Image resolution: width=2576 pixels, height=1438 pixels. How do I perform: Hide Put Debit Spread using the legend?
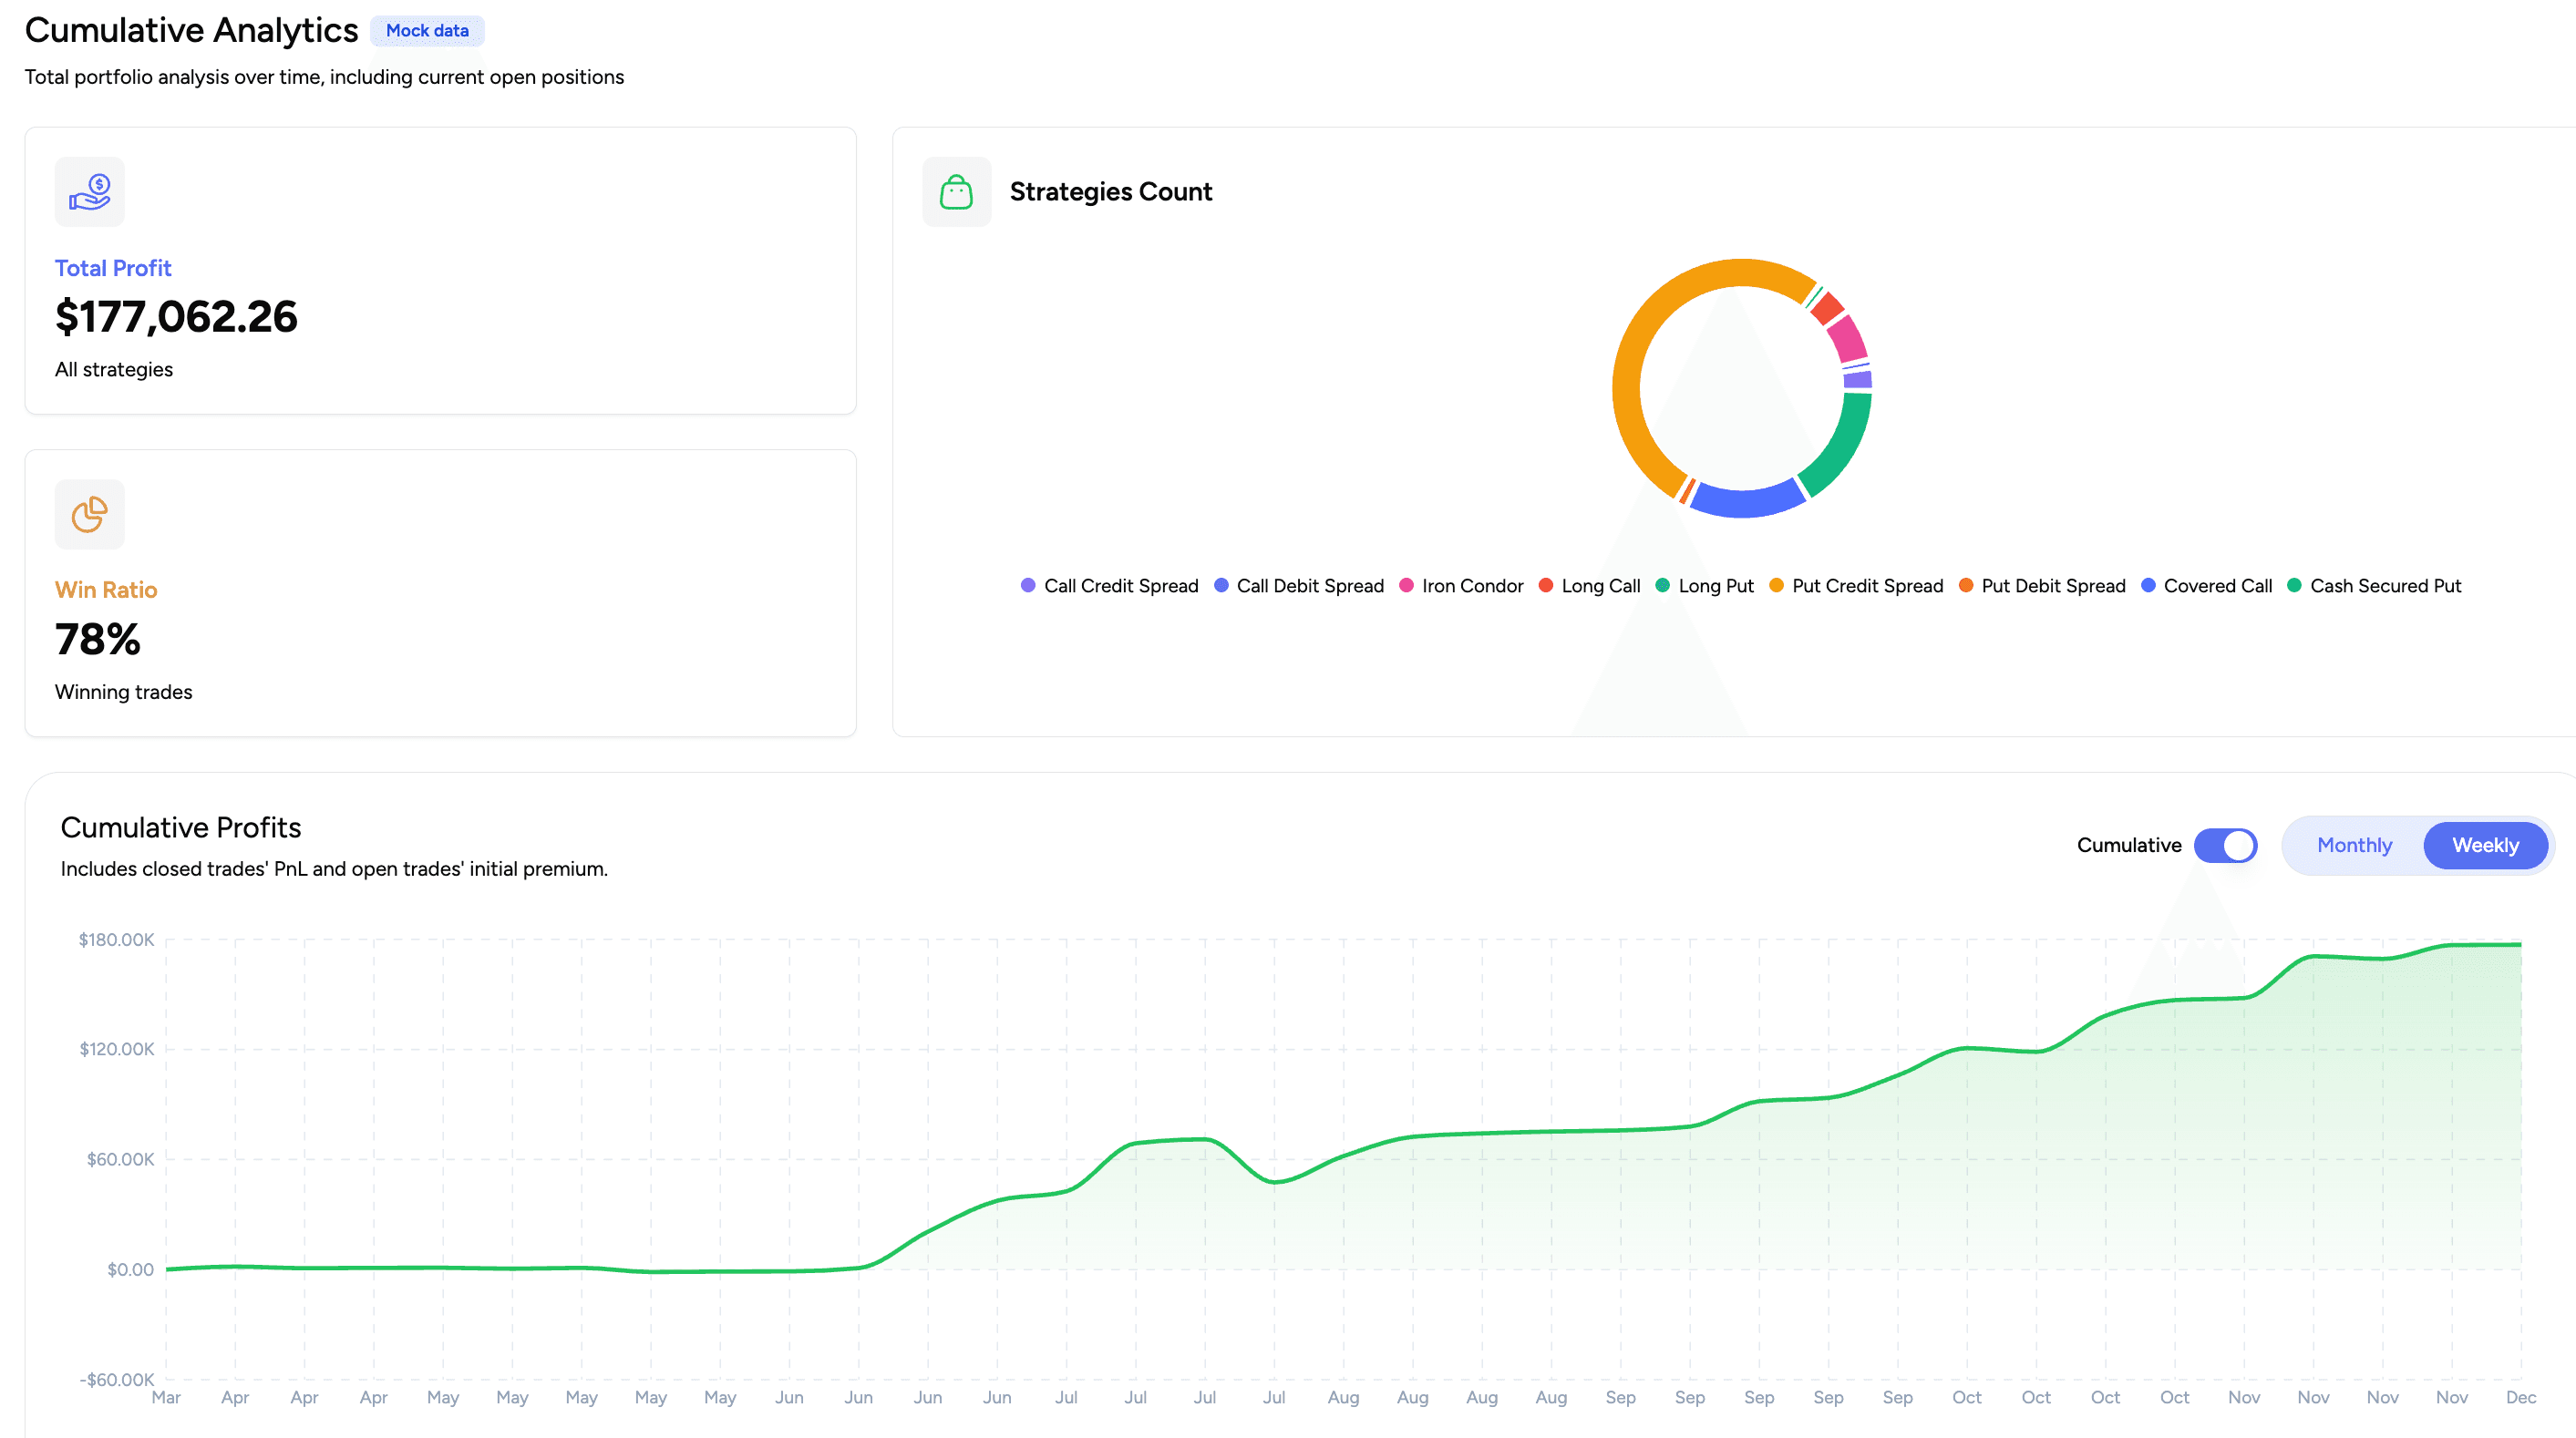point(1965,585)
